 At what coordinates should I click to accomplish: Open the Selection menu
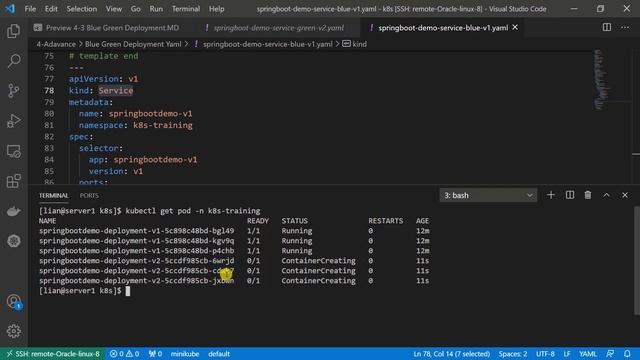click(82, 9)
